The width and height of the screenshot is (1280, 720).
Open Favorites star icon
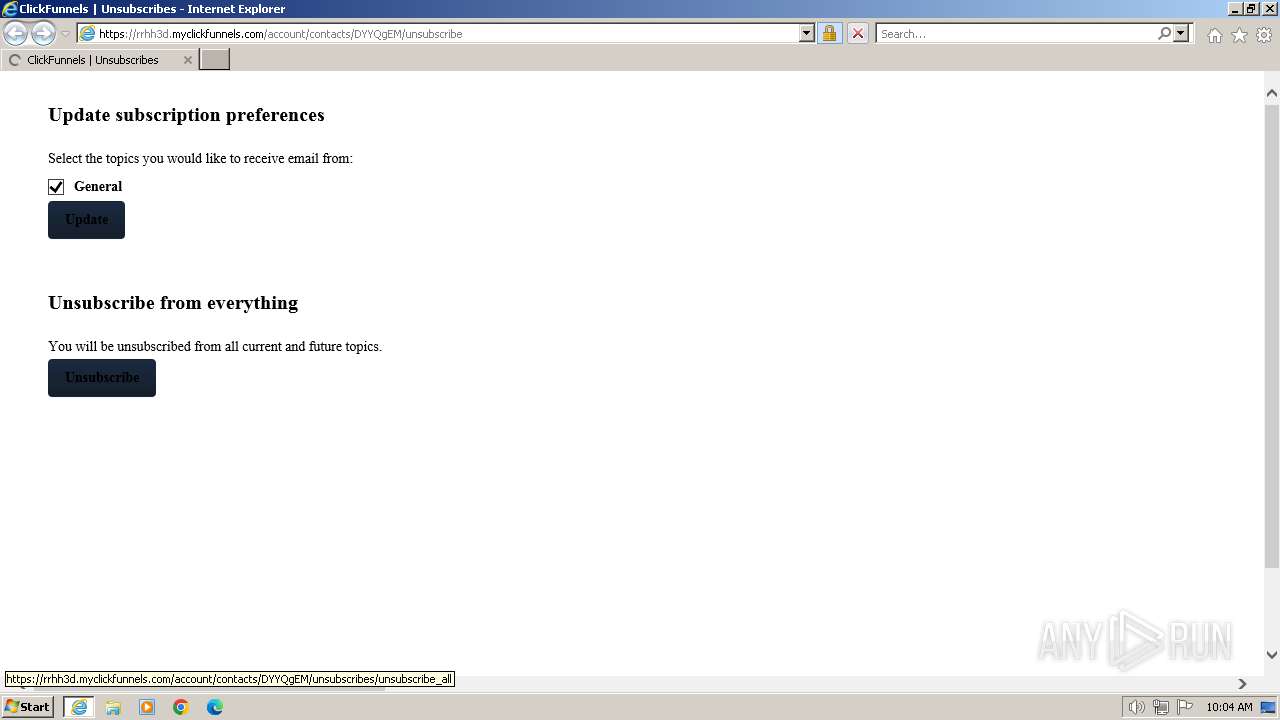pyautogui.click(x=1239, y=35)
